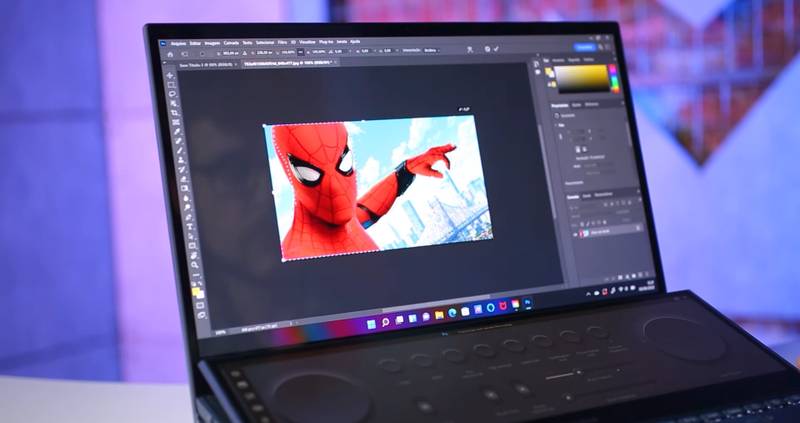
Task: Open the Filtro menu
Action: (282, 42)
